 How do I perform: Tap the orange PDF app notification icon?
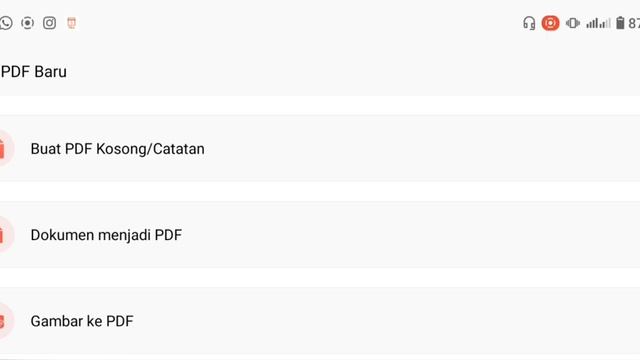(71, 23)
